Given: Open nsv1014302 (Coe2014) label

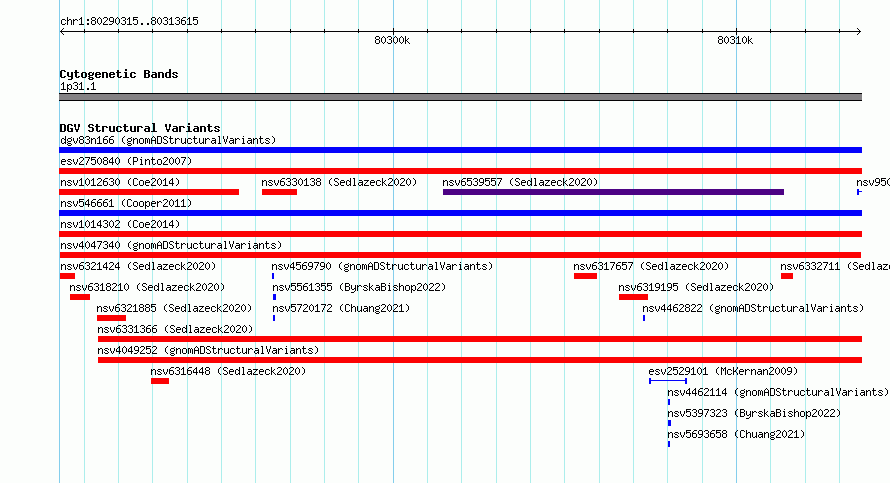Looking at the screenshot, I should 120,224.
